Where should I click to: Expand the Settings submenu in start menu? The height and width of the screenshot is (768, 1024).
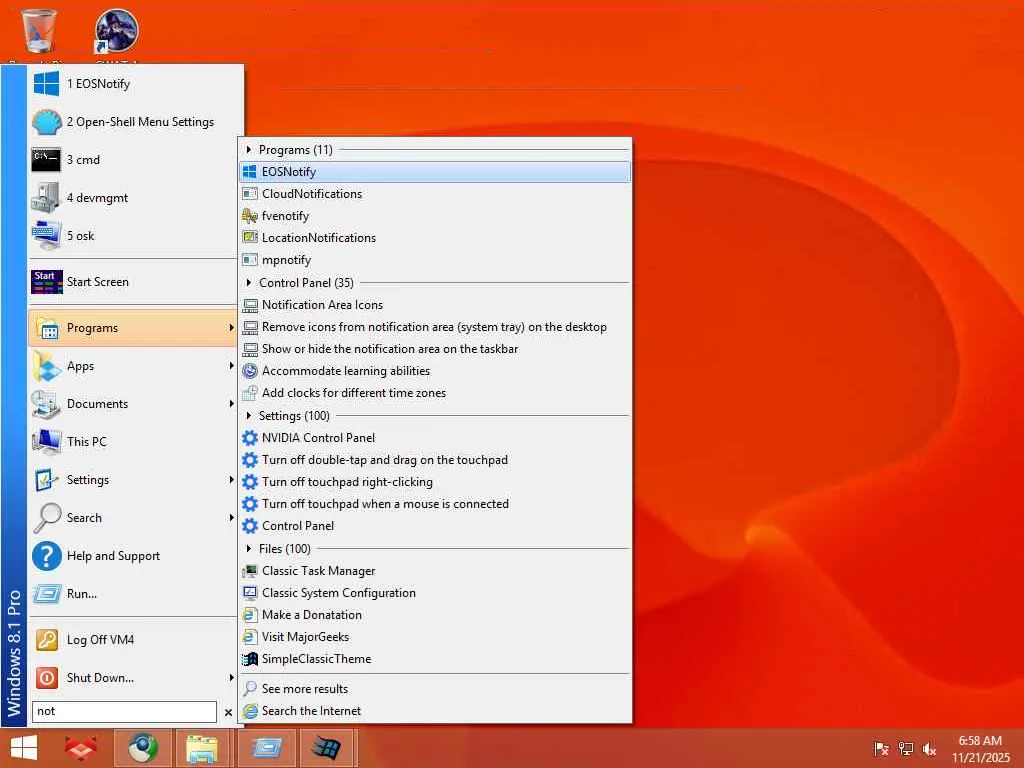[231, 479]
